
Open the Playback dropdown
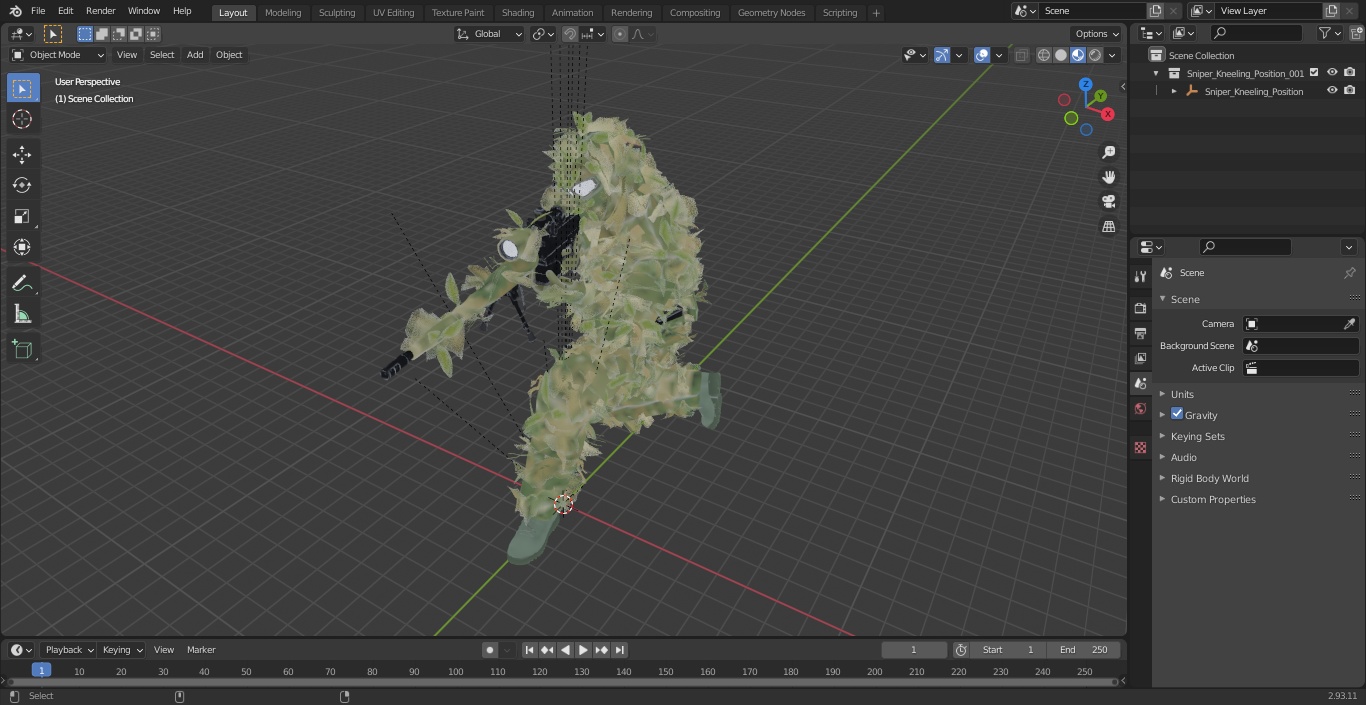(68, 650)
